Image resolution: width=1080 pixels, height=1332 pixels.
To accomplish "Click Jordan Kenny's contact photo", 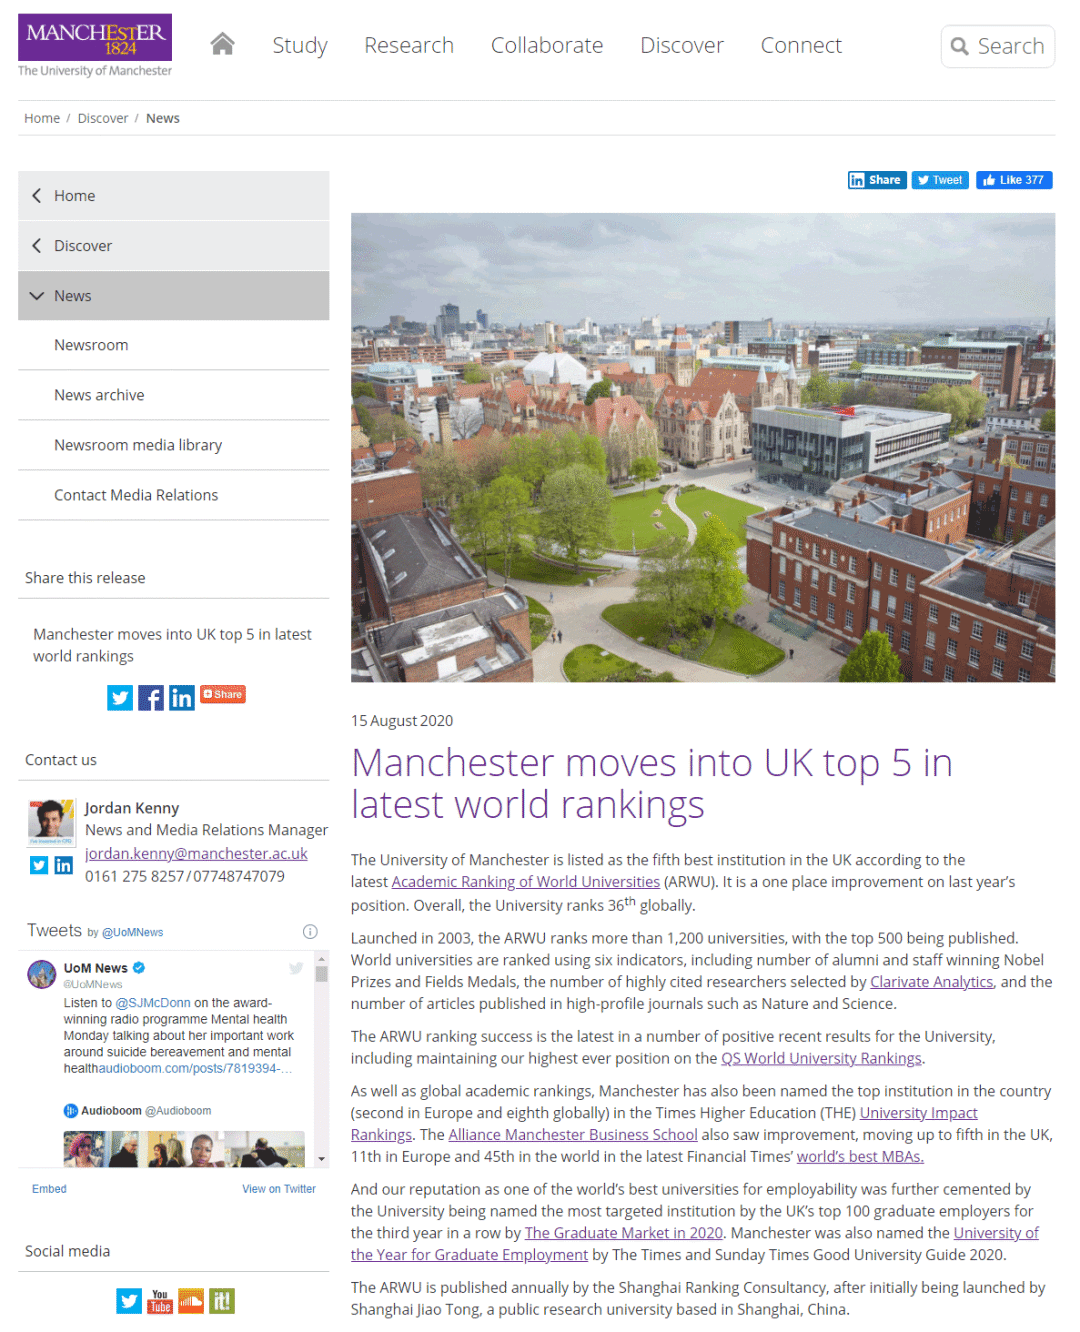I will coord(52,823).
